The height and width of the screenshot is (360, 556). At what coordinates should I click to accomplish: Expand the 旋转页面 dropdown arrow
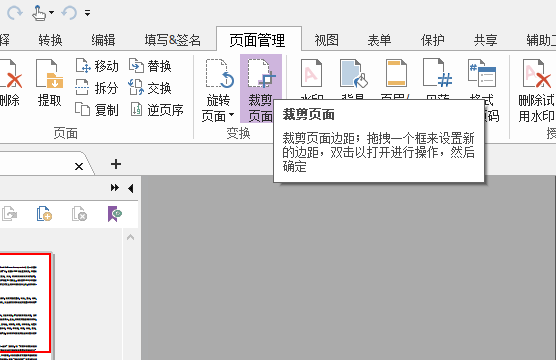pos(232,115)
